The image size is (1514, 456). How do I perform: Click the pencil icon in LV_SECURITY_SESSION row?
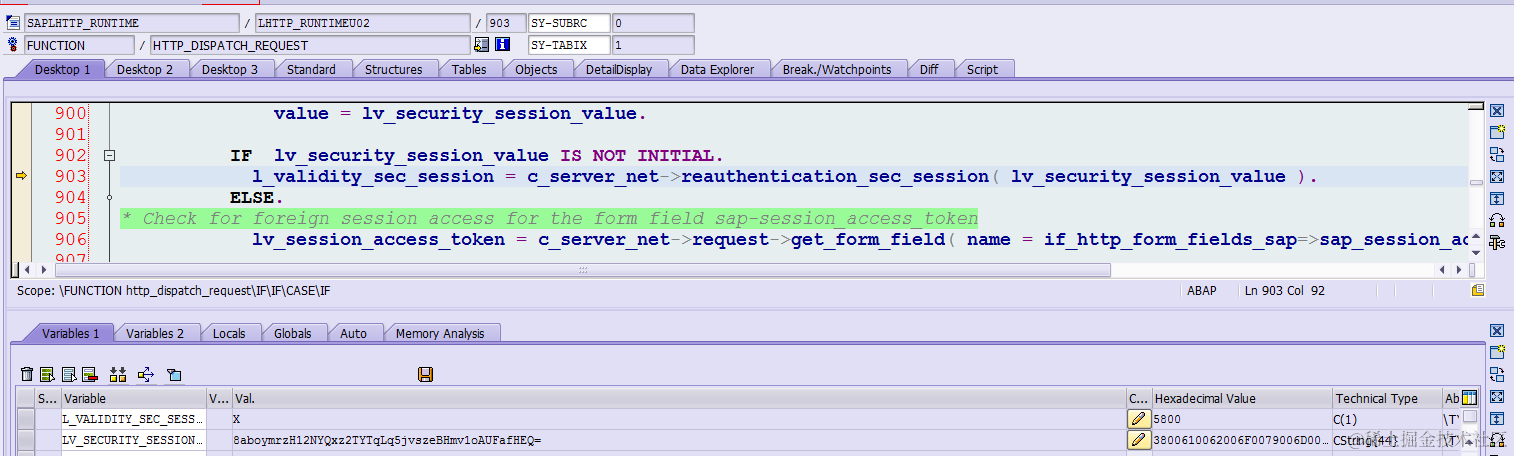coord(1138,440)
